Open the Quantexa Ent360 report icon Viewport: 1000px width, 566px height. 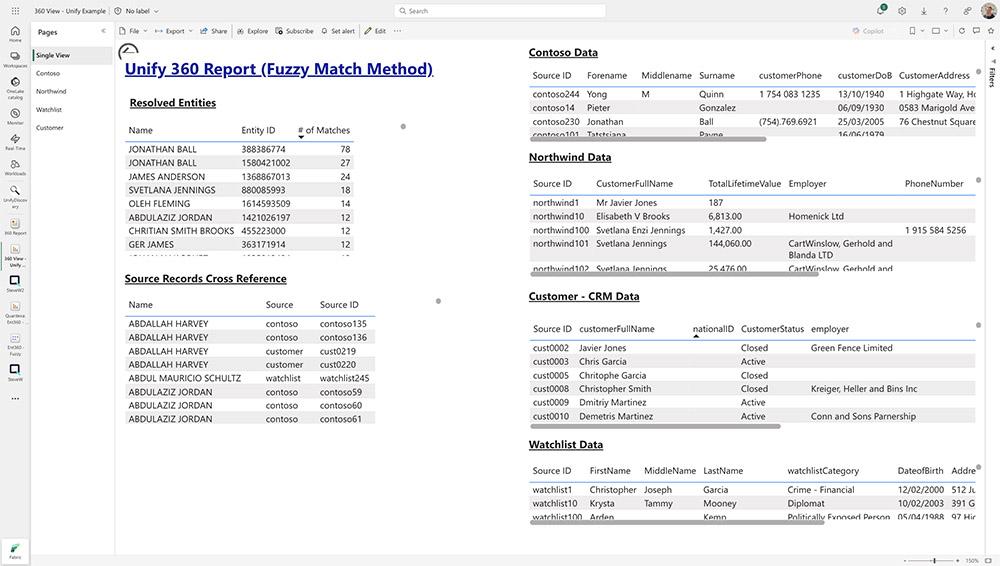[x=15, y=313]
